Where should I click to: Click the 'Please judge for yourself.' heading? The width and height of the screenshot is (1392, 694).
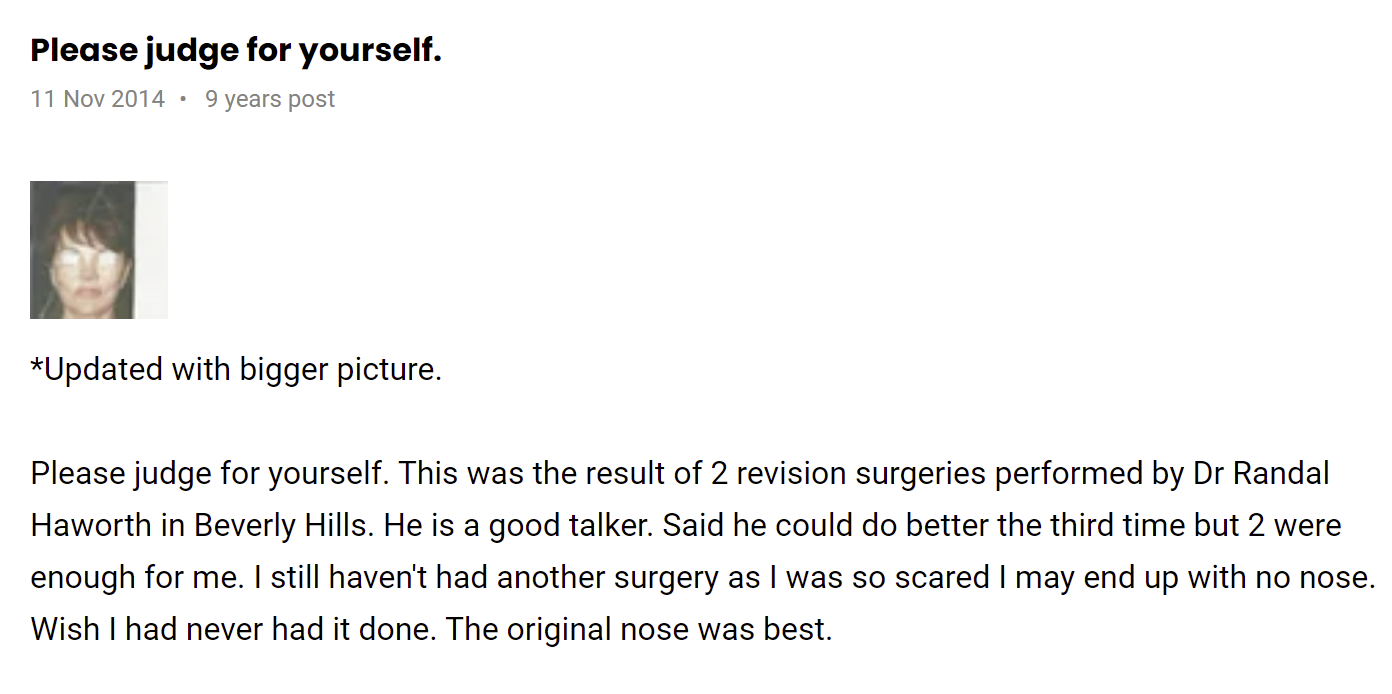coord(236,50)
